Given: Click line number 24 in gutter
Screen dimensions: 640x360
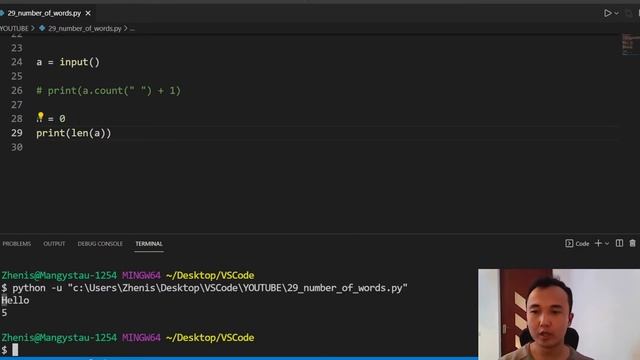Looking at the screenshot, I should point(17,62).
